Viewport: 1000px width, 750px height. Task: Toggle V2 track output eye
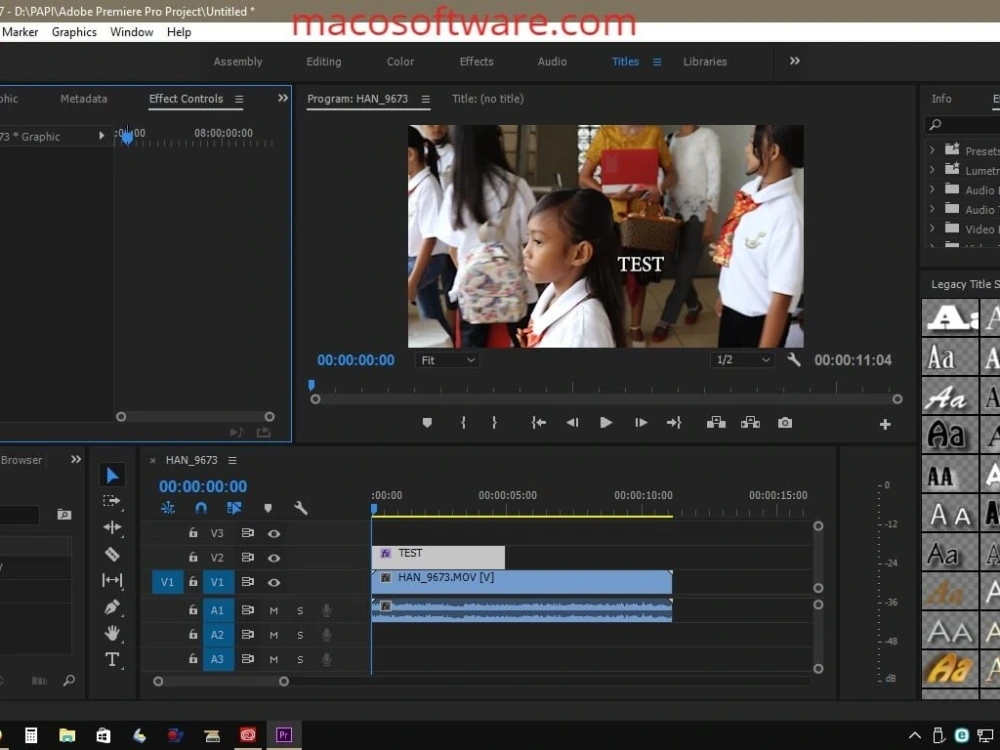274,558
